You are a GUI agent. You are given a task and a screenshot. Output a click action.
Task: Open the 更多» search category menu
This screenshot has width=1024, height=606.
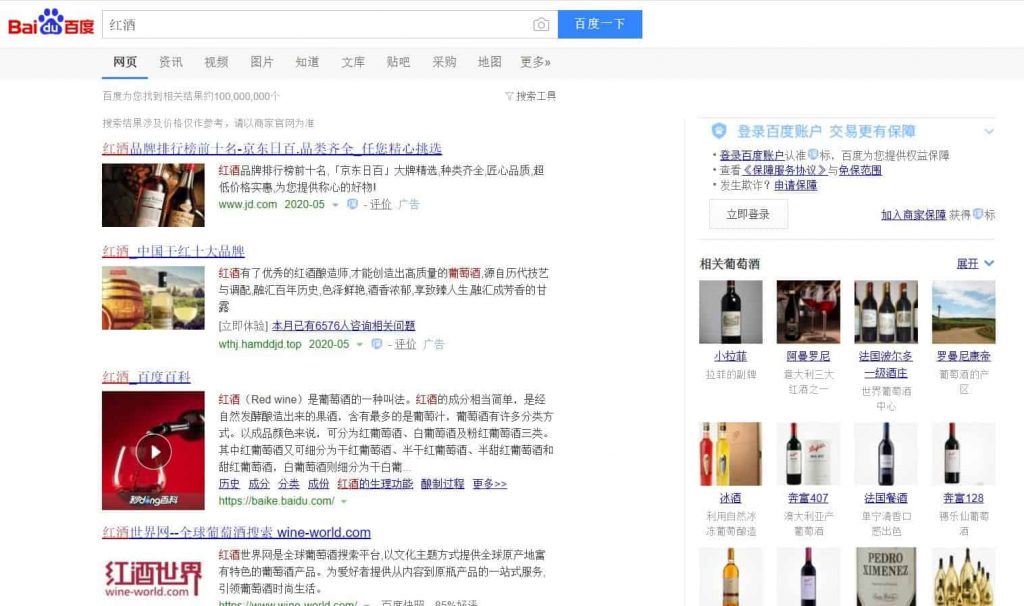(x=536, y=62)
